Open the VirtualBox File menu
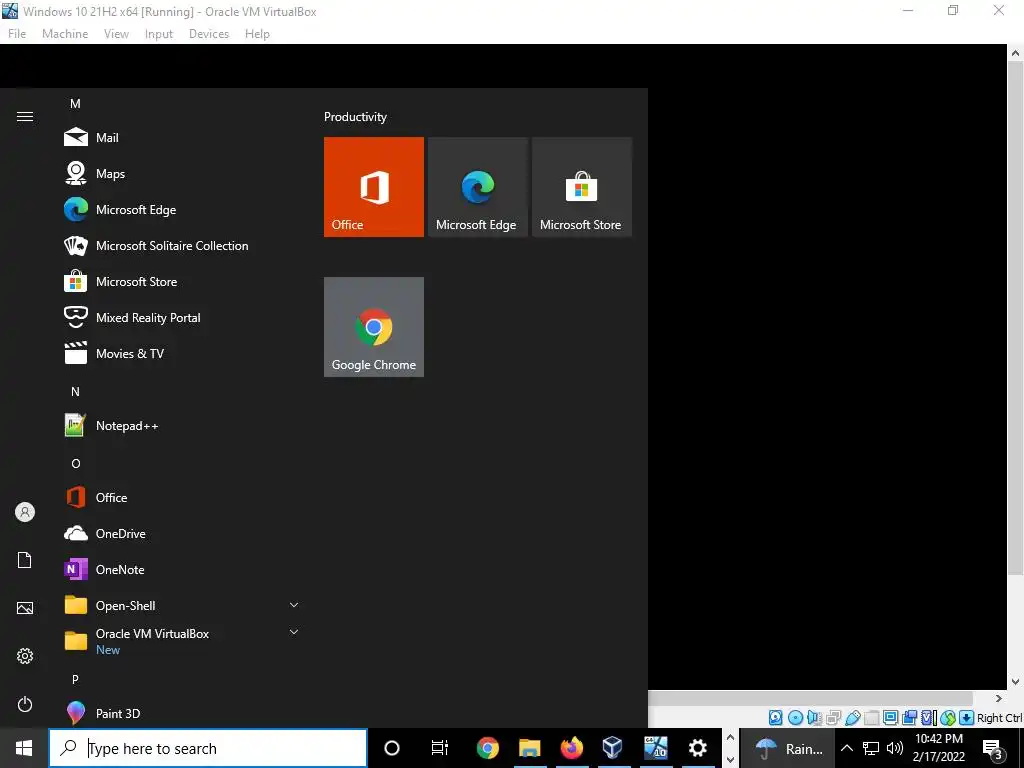 click(x=17, y=33)
